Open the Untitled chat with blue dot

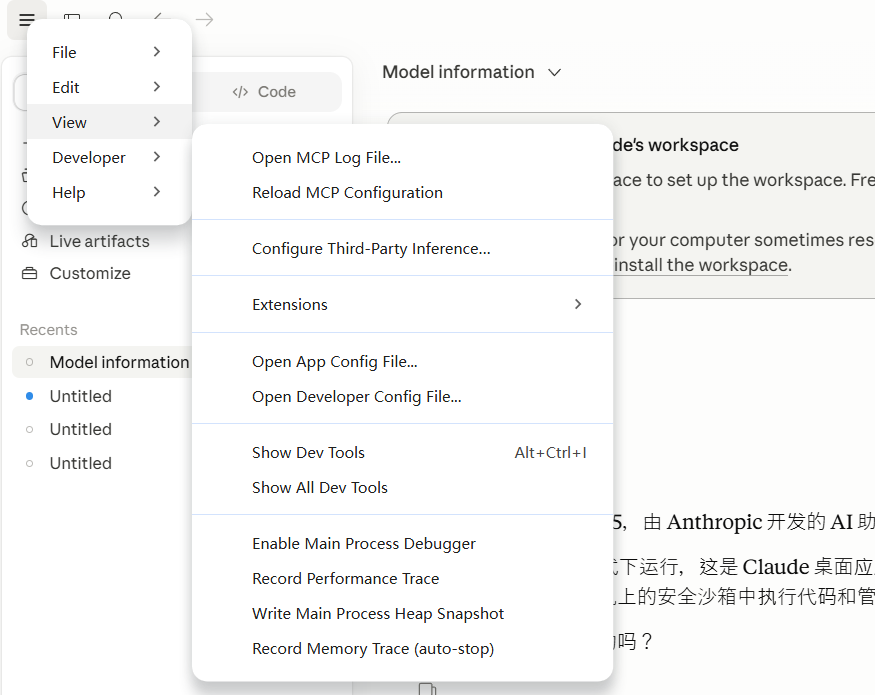(x=80, y=396)
